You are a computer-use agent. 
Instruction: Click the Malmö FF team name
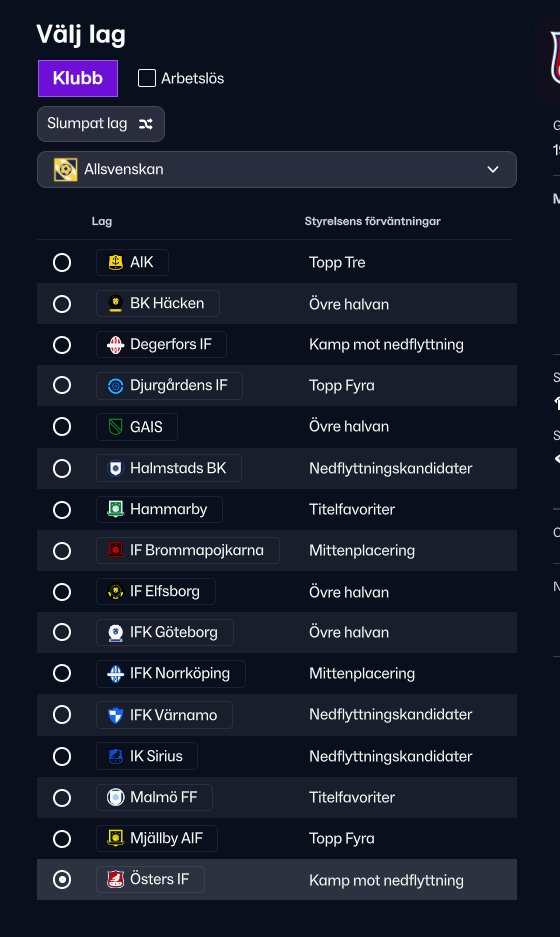click(164, 797)
